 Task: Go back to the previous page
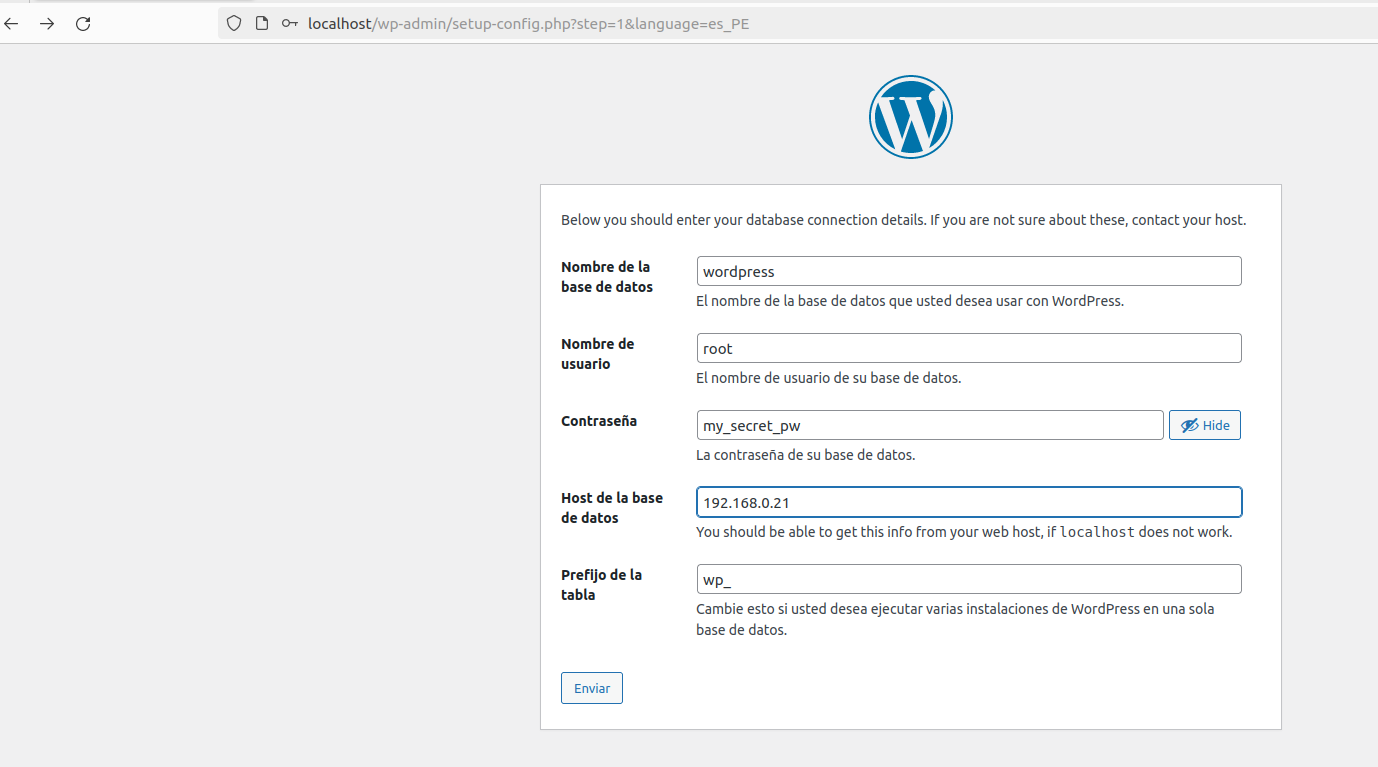[12, 24]
